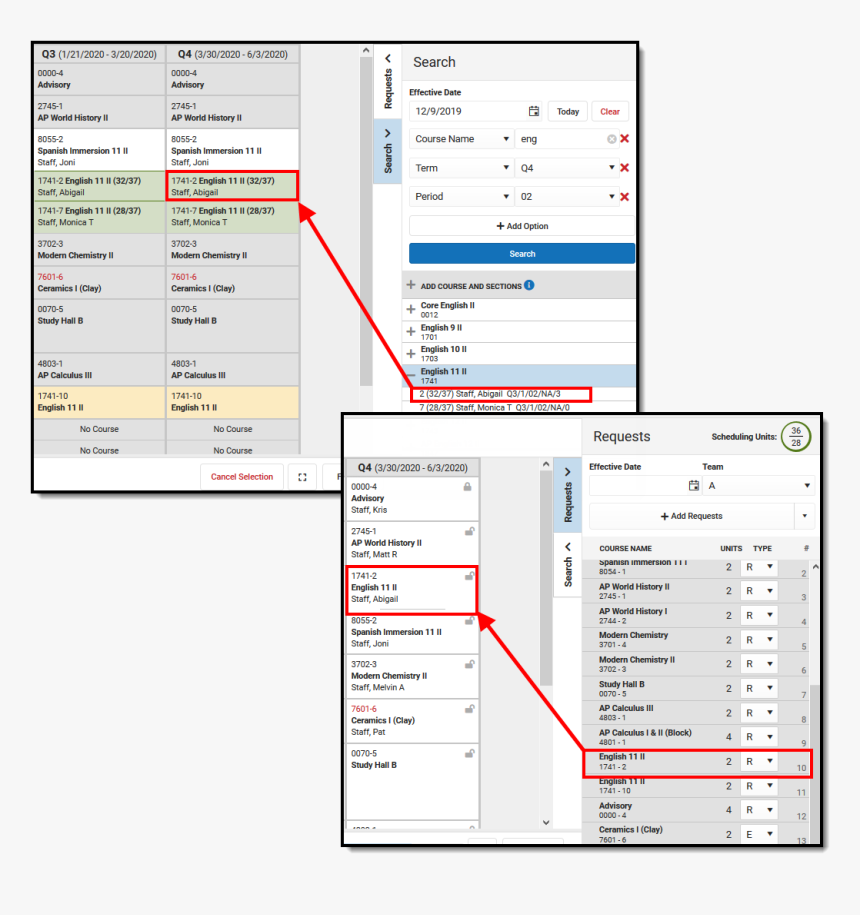This screenshot has width=860, height=915.
Task: Select Q3 1741-7 English 11 II (28/37) cell
Action: [99, 216]
